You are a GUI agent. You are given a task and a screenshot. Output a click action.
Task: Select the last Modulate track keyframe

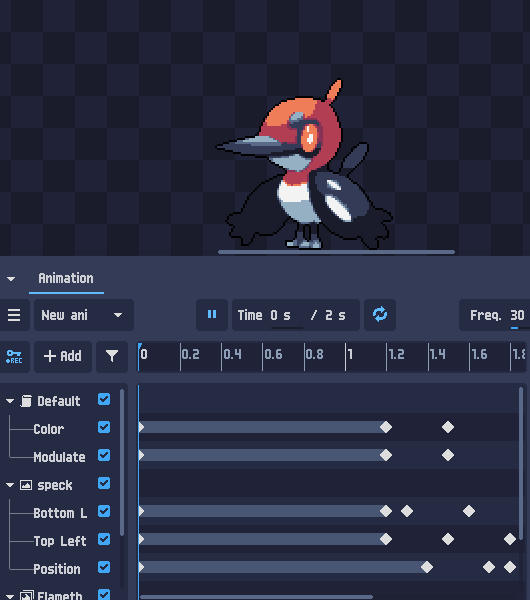click(448, 455)
